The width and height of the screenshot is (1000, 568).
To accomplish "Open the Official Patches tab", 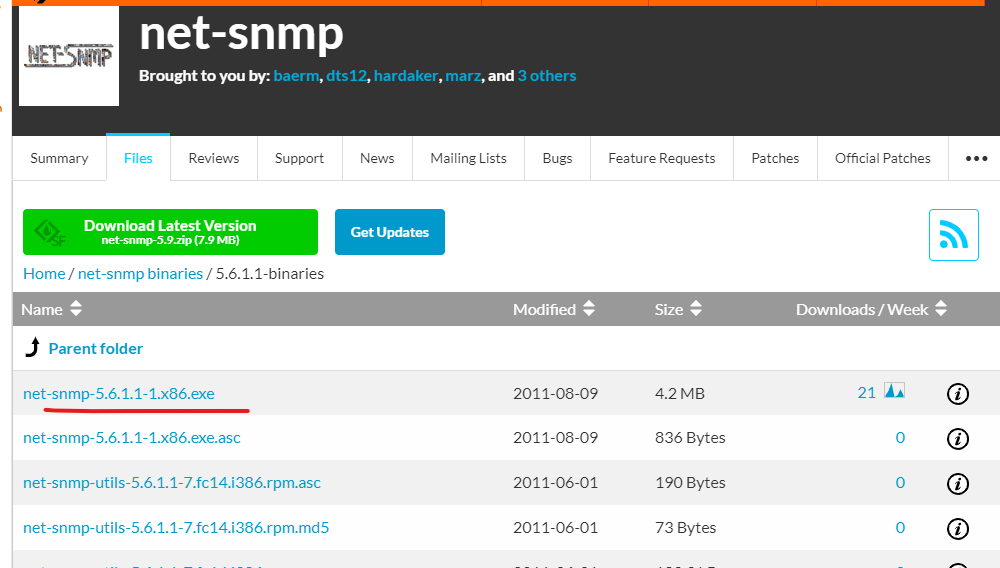I will click(x=883, y=158).
